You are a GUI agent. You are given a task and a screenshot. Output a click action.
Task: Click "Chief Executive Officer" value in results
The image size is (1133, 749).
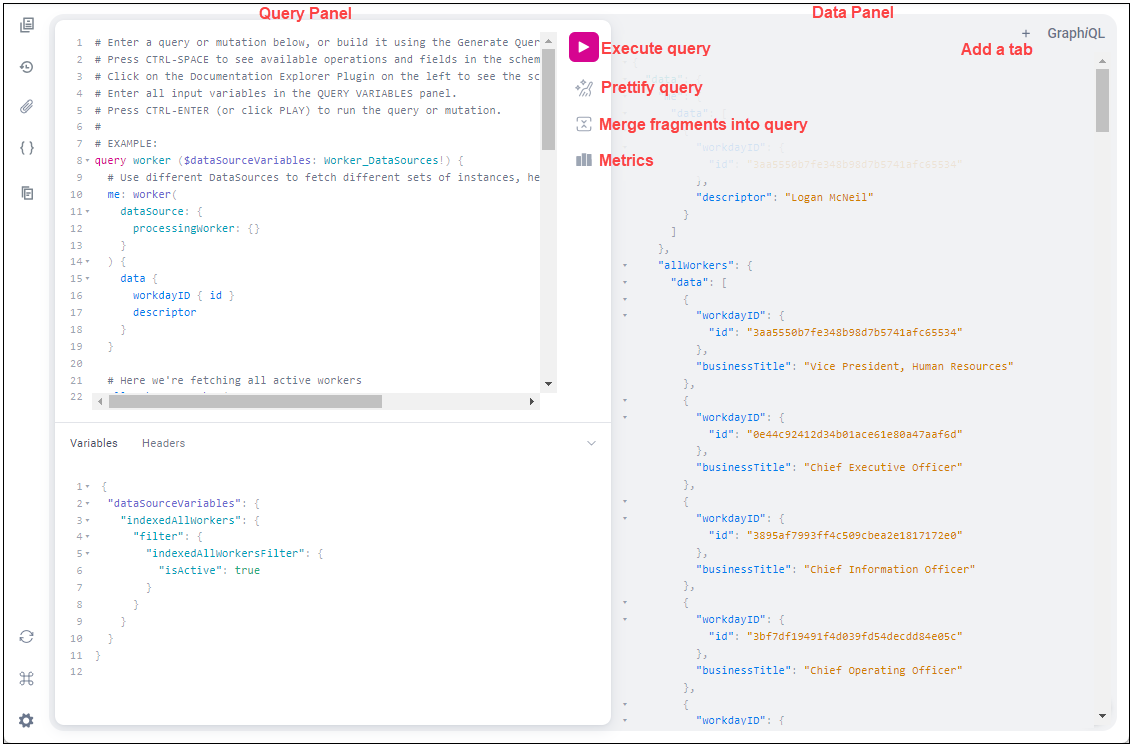coord(883,467)
